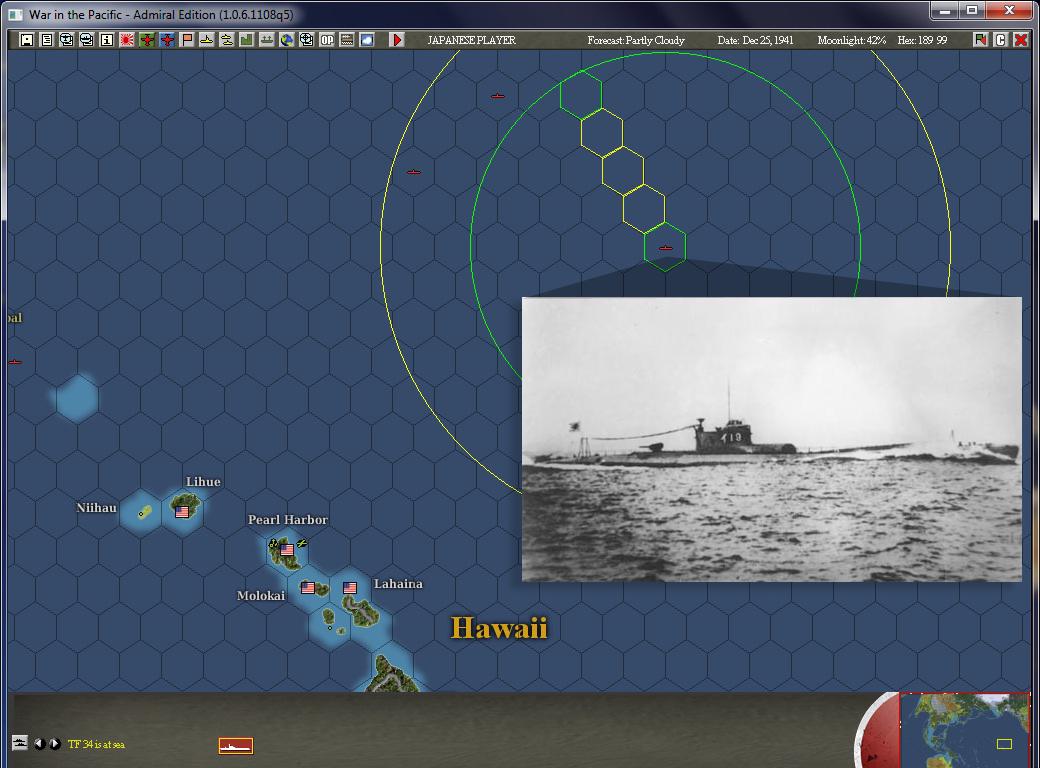The height and width of the screenshot is (768, 1040).
Task: Click the Japanese rising sun flag icon
Action: 127,40
